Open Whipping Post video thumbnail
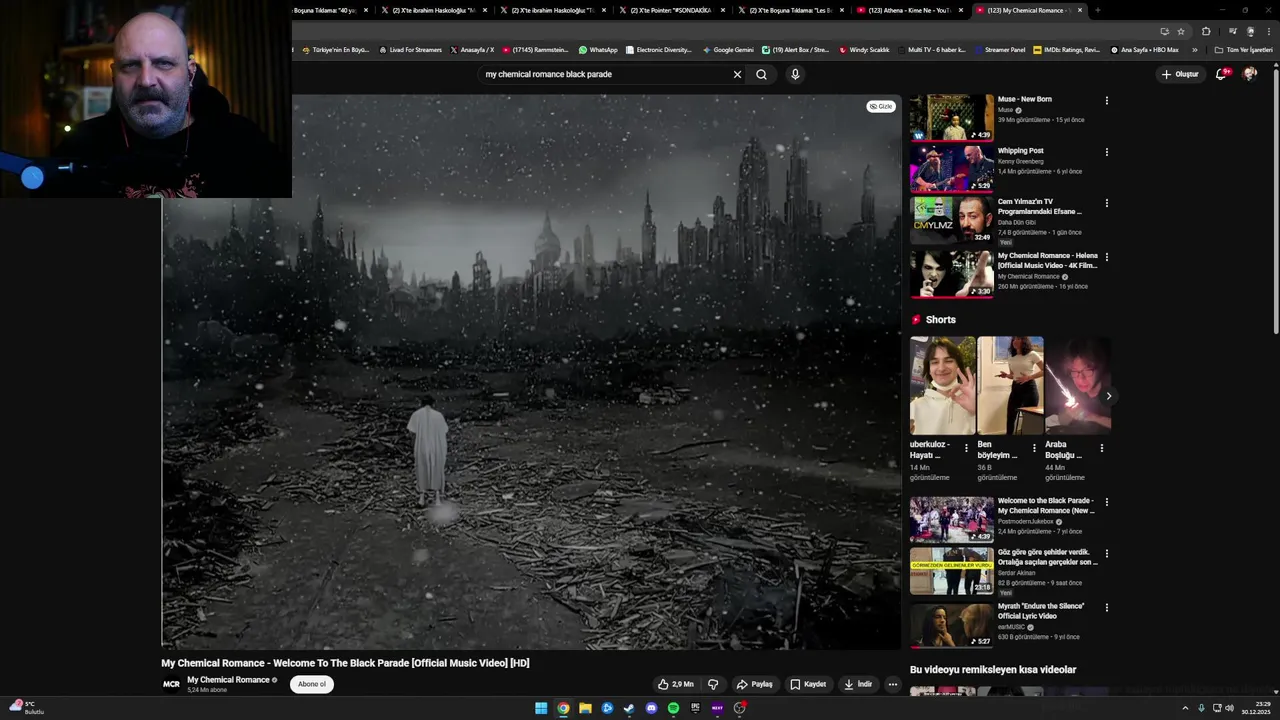The height and width of the screenshot is (720, 1280). click(952, 169)
